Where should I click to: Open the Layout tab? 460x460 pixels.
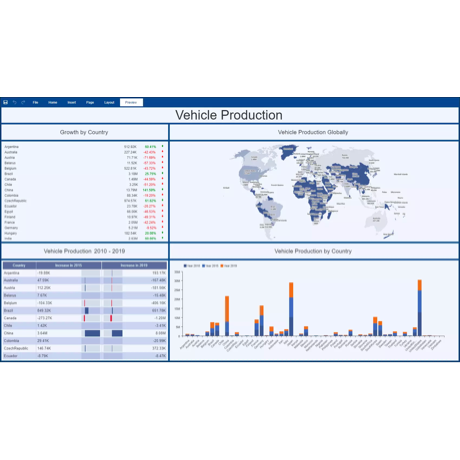pos(109,102)
